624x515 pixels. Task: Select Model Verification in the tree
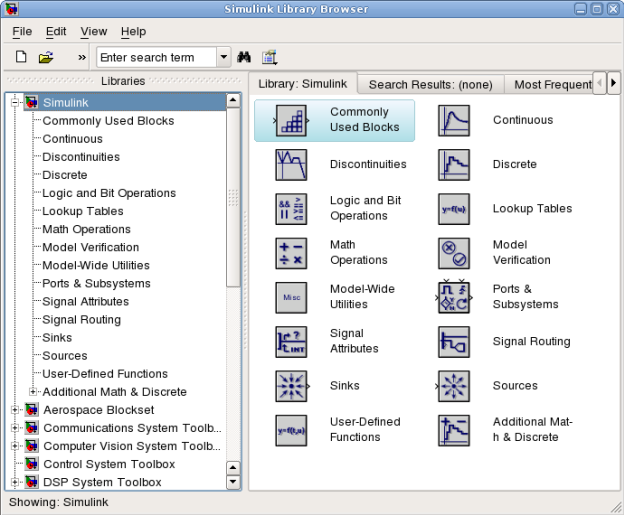click(x=91, y=247)
